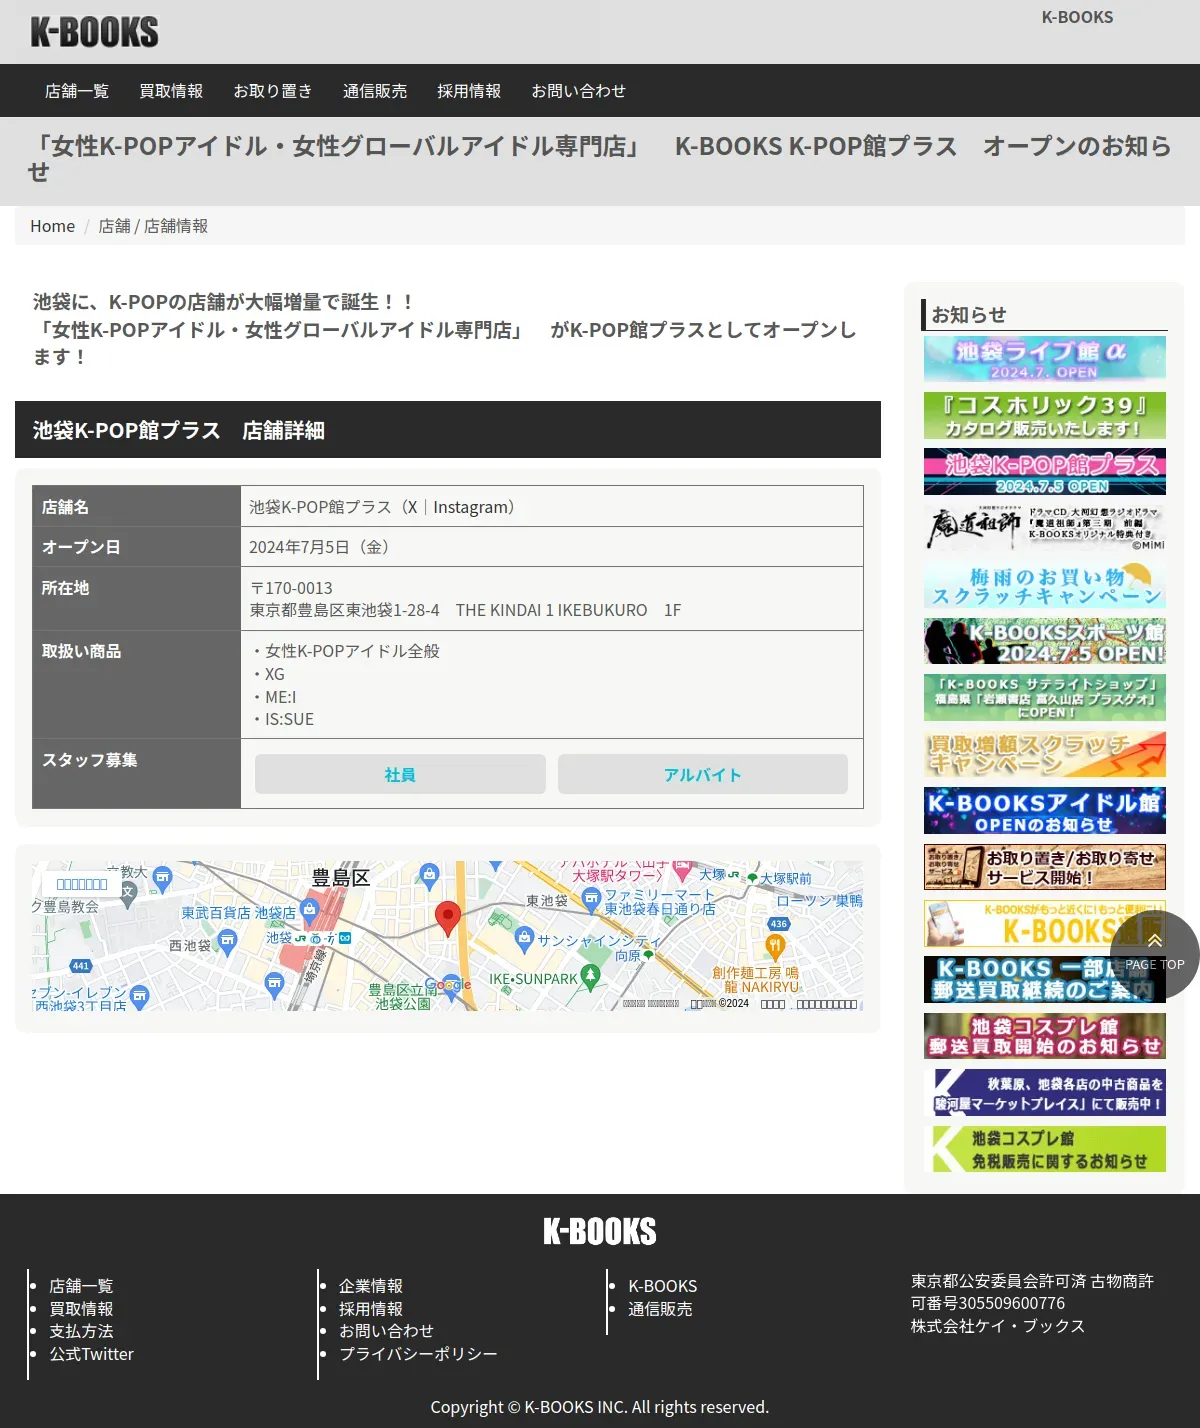Click the 池袋K-POP館プラス 店舗詳細 heading
1200x1428 pixels.
click(179, 430)
